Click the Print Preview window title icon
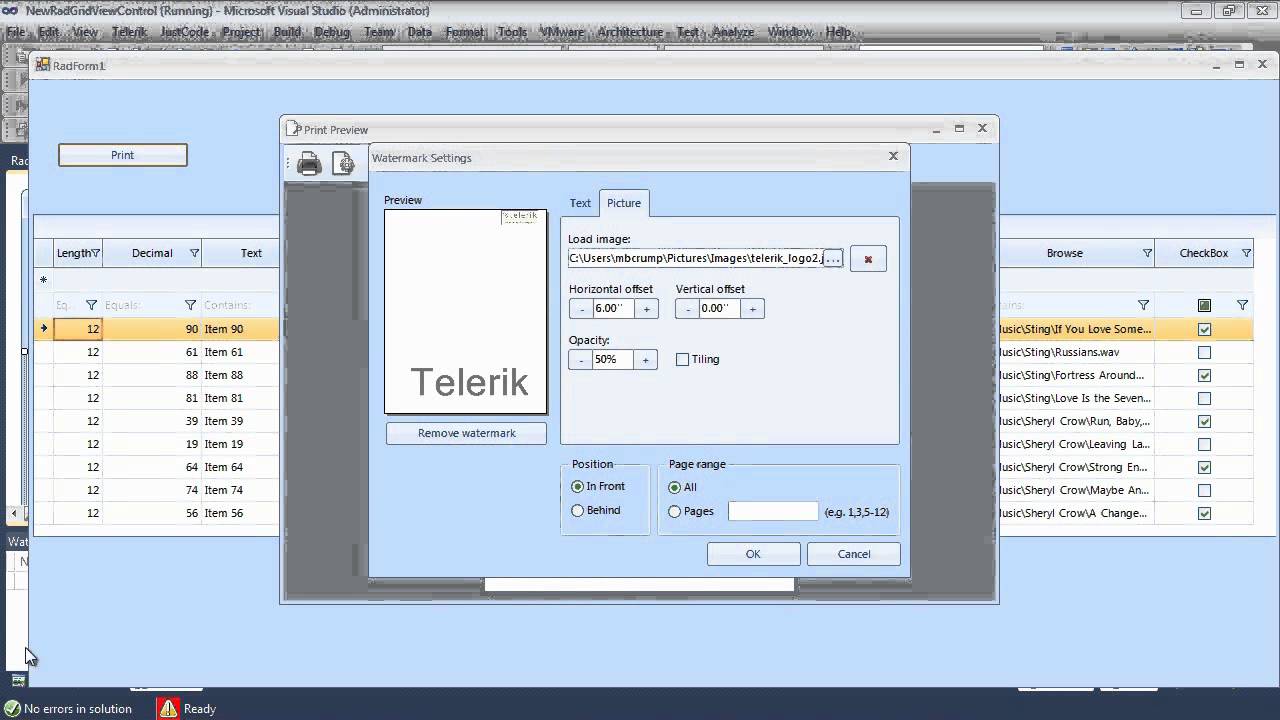1280x720 pixels. click(293, 129)
